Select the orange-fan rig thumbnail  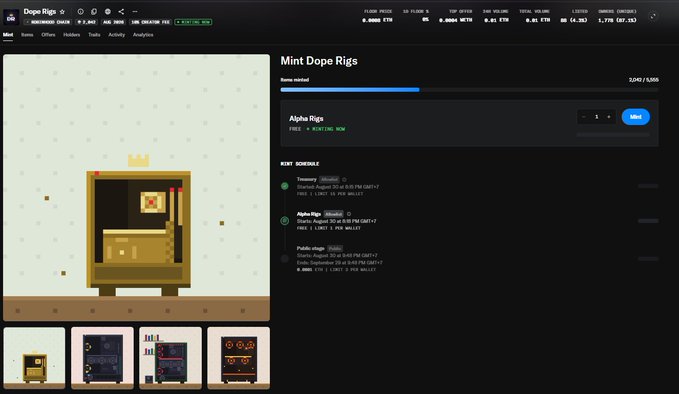pos(238,358)
